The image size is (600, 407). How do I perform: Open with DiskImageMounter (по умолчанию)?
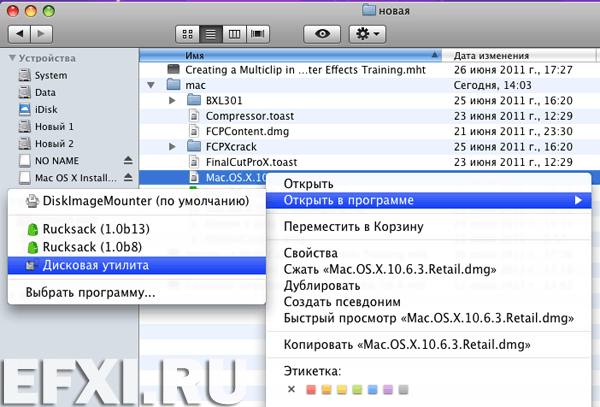[x=137, y=201]
